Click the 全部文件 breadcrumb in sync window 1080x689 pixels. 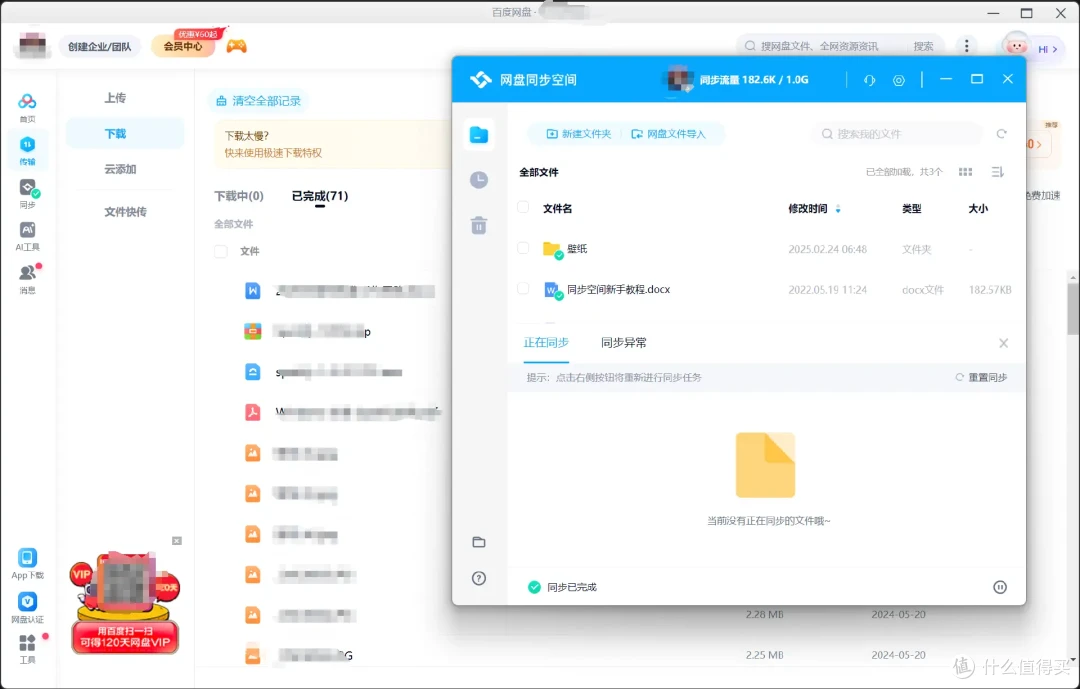539,172
